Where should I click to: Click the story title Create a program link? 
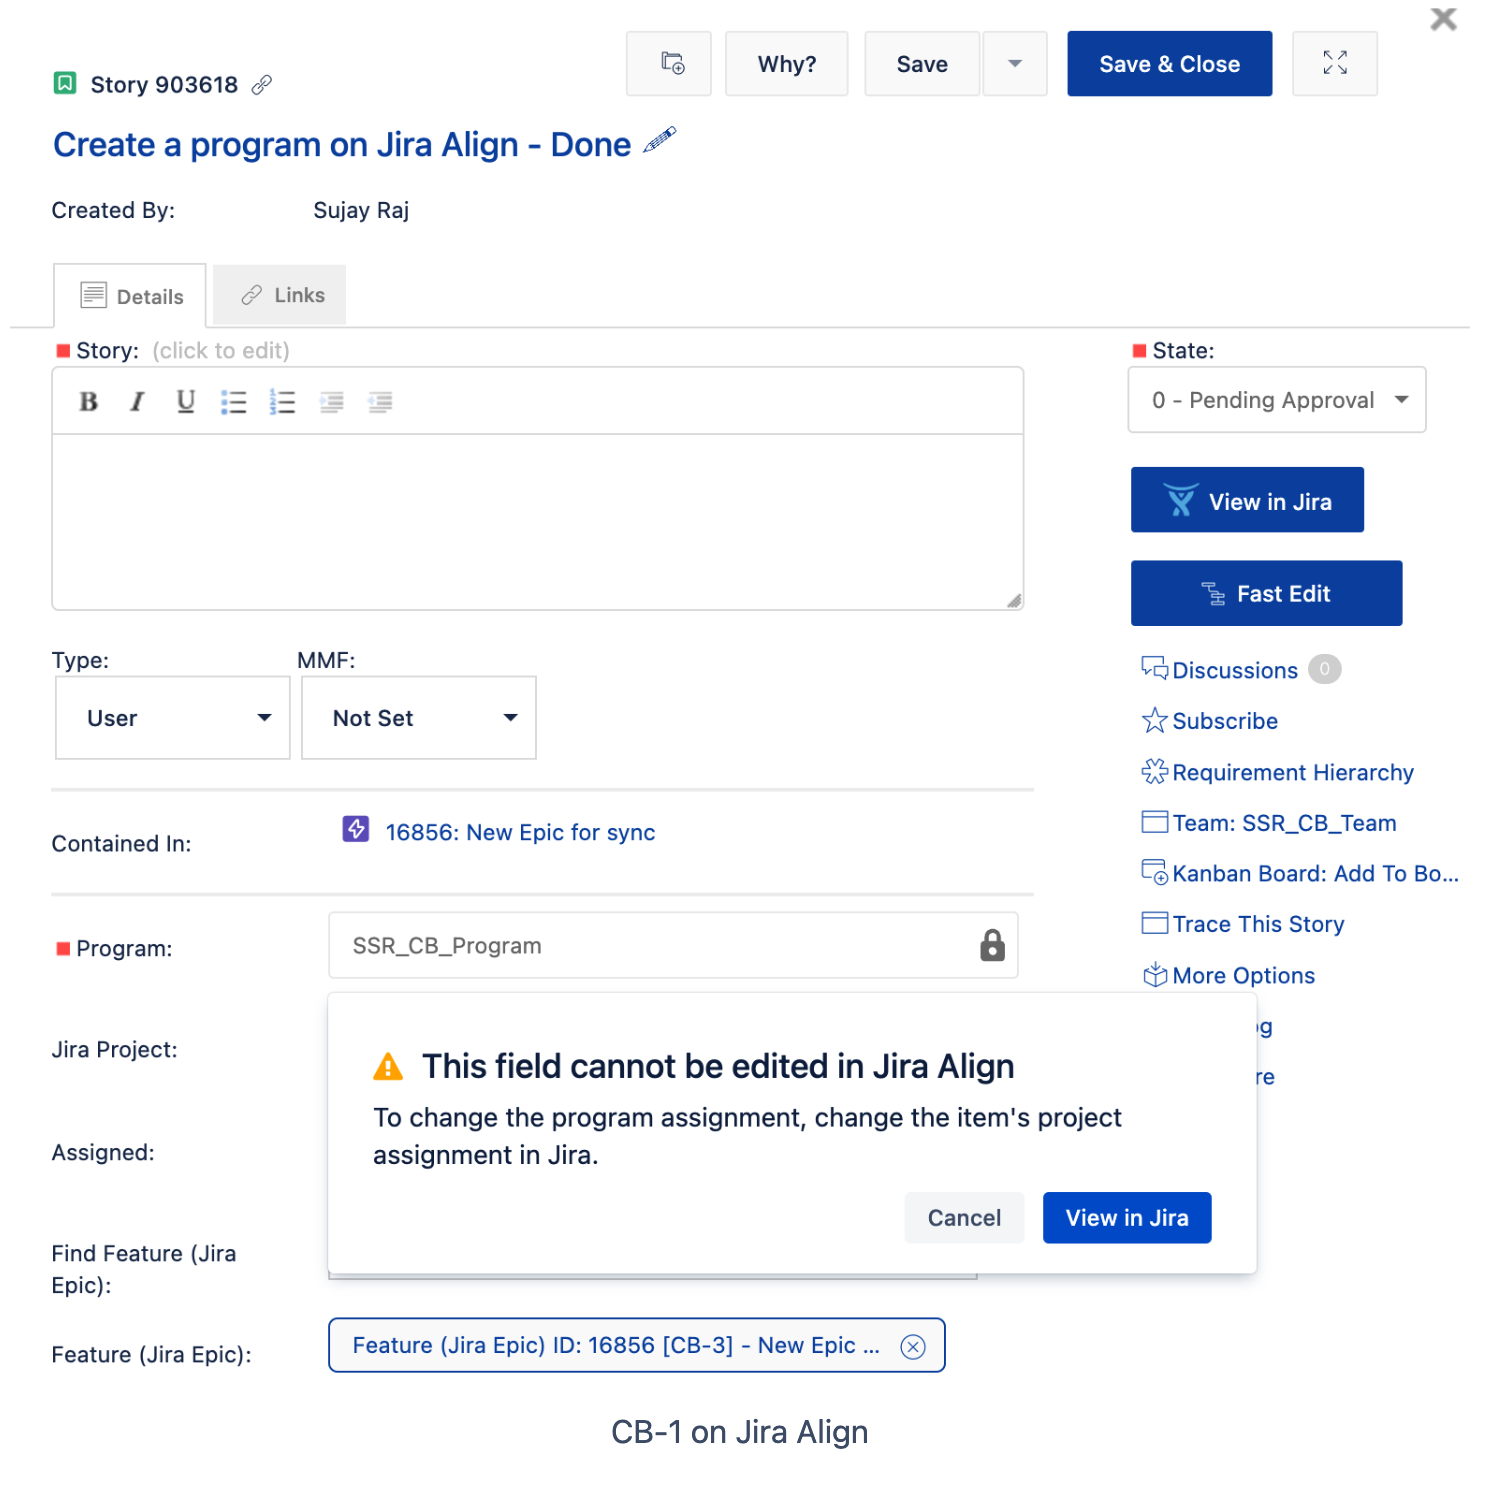[342, 145]
